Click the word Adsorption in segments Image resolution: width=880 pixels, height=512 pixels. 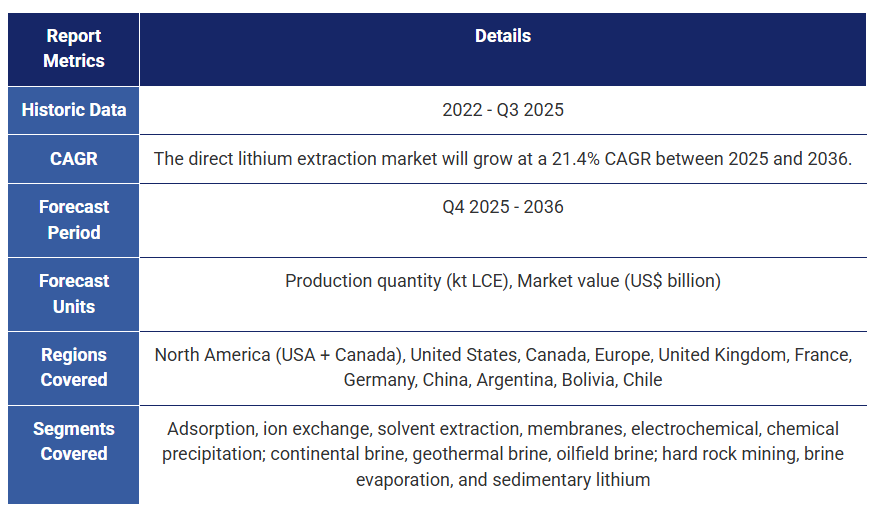click(210, 429)
